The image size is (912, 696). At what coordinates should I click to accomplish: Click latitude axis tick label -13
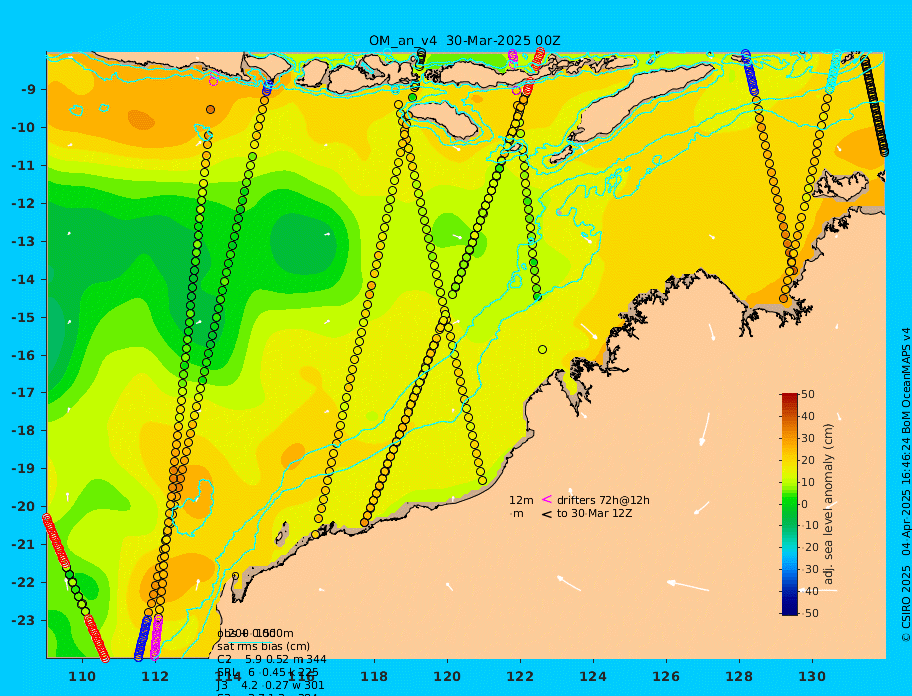(23, 241)
